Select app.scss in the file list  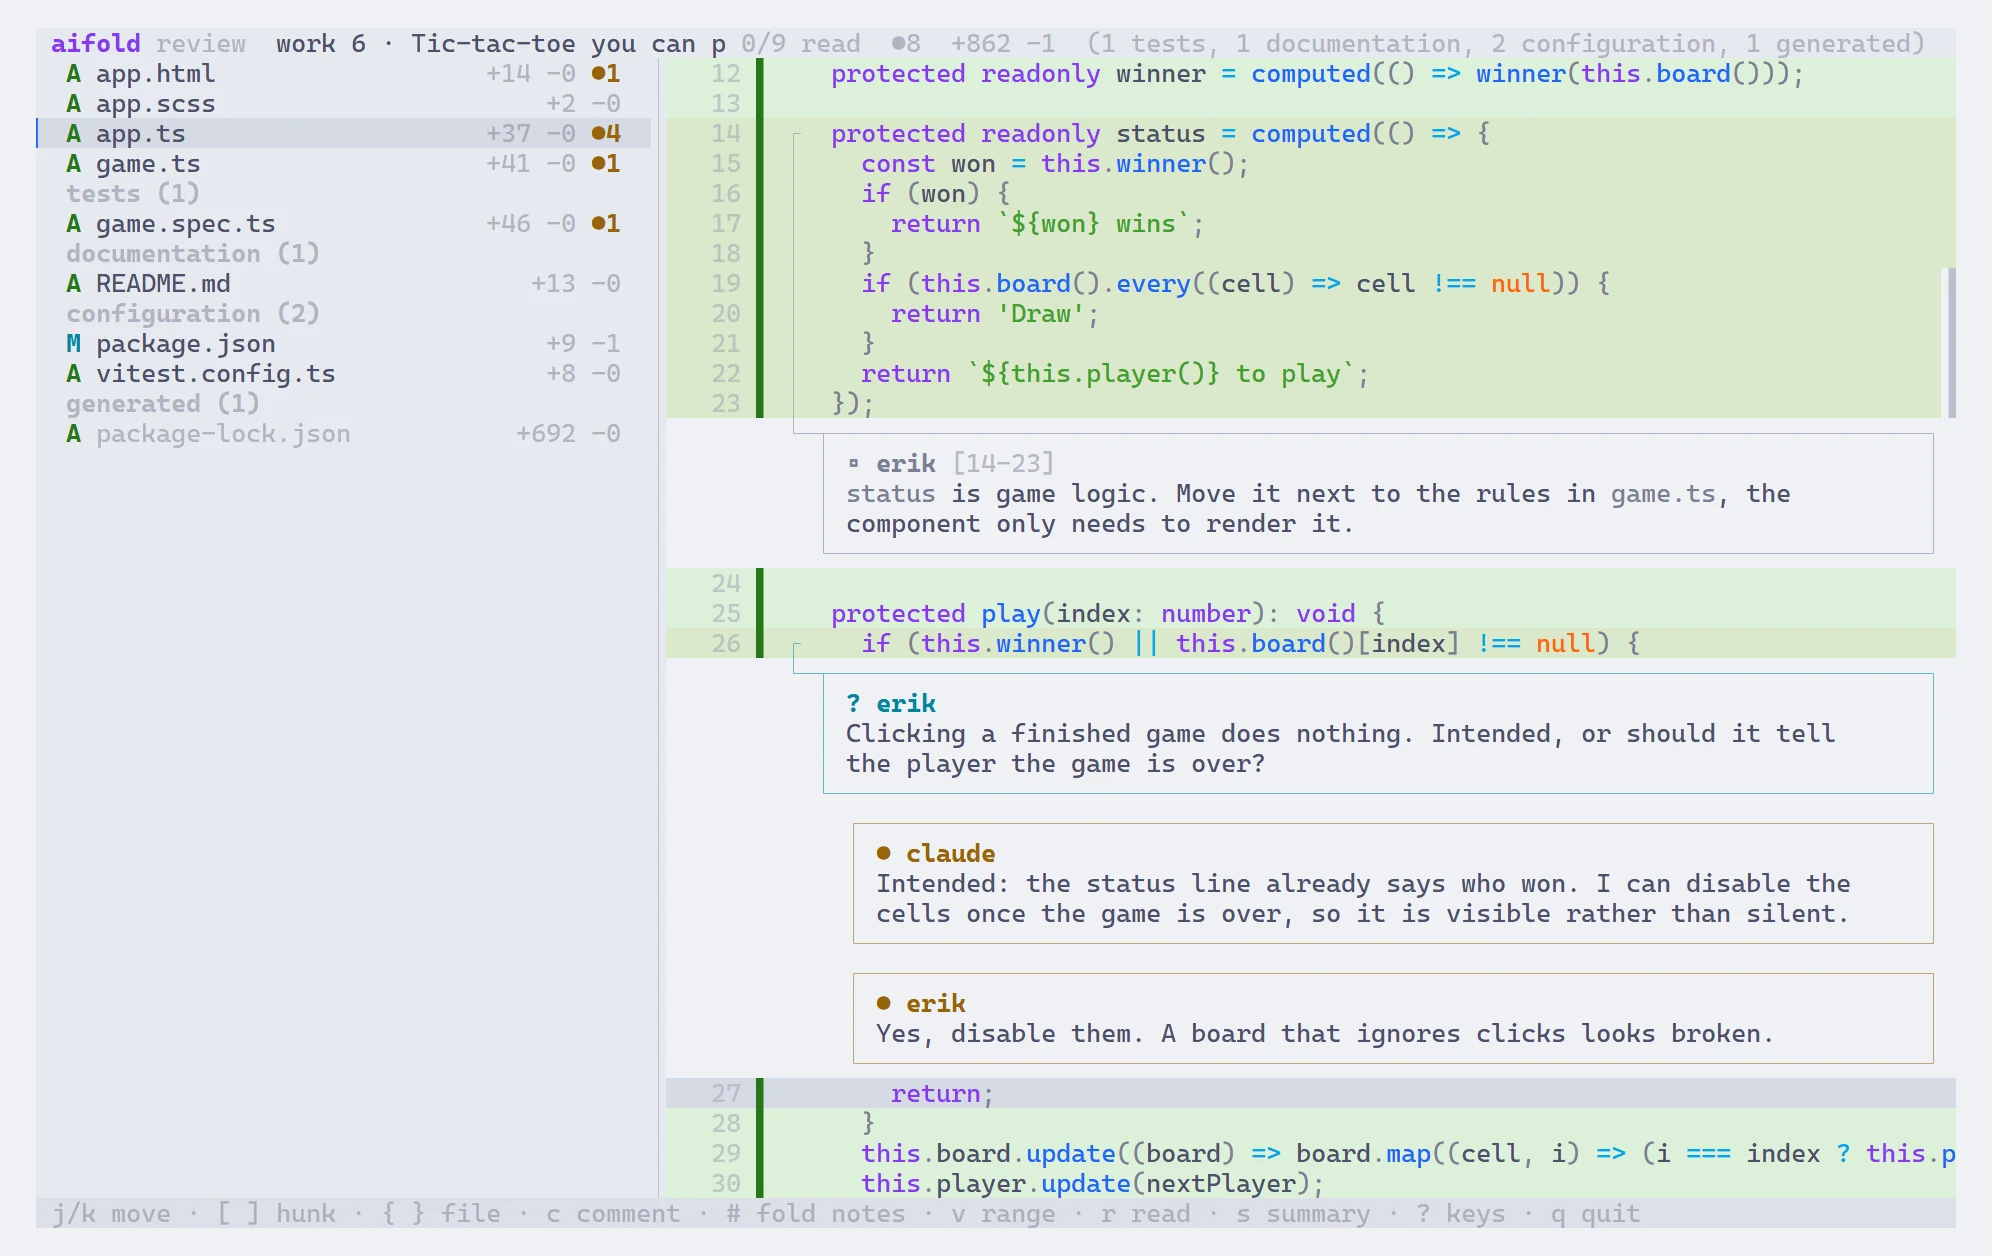pyautogui.click(x=343, y=104)
